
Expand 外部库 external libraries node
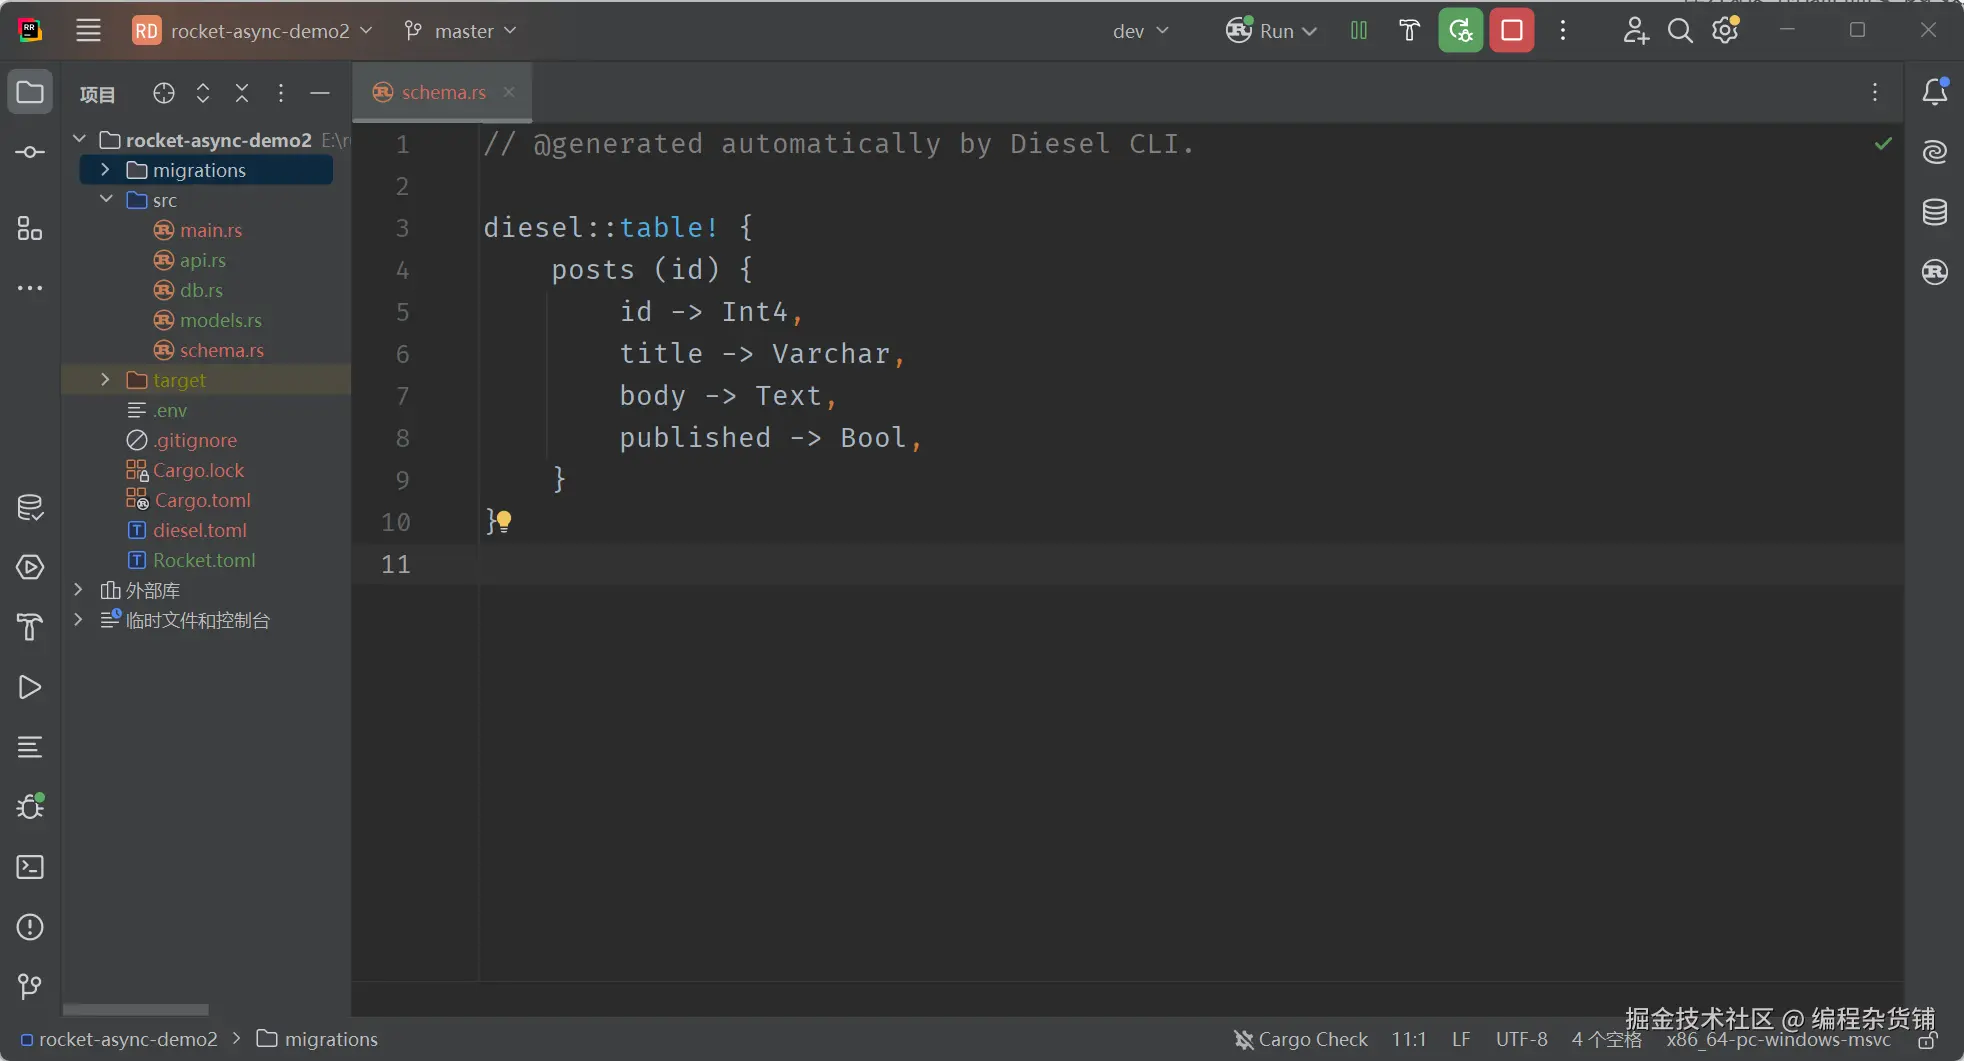[78, 589]
